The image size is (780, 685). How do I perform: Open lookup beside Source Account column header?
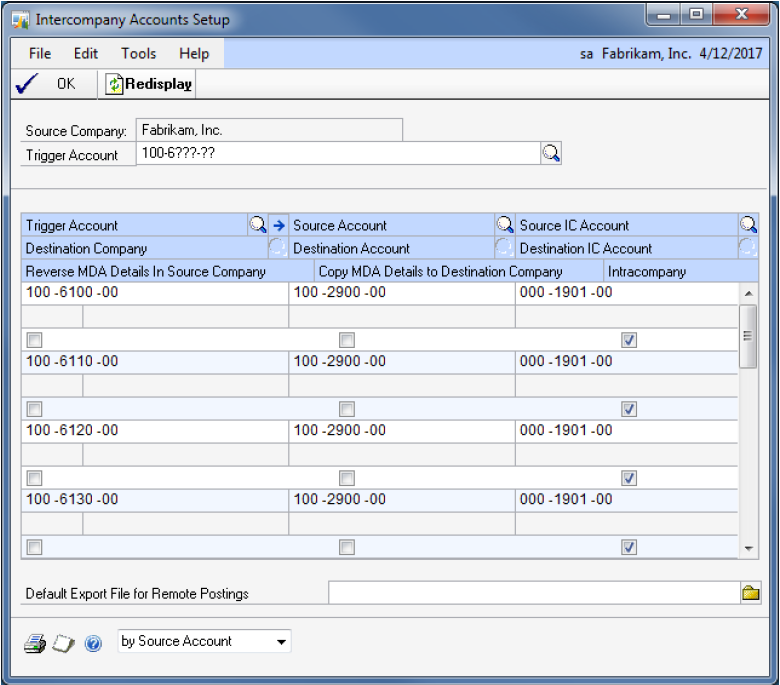tap(504, 225)
